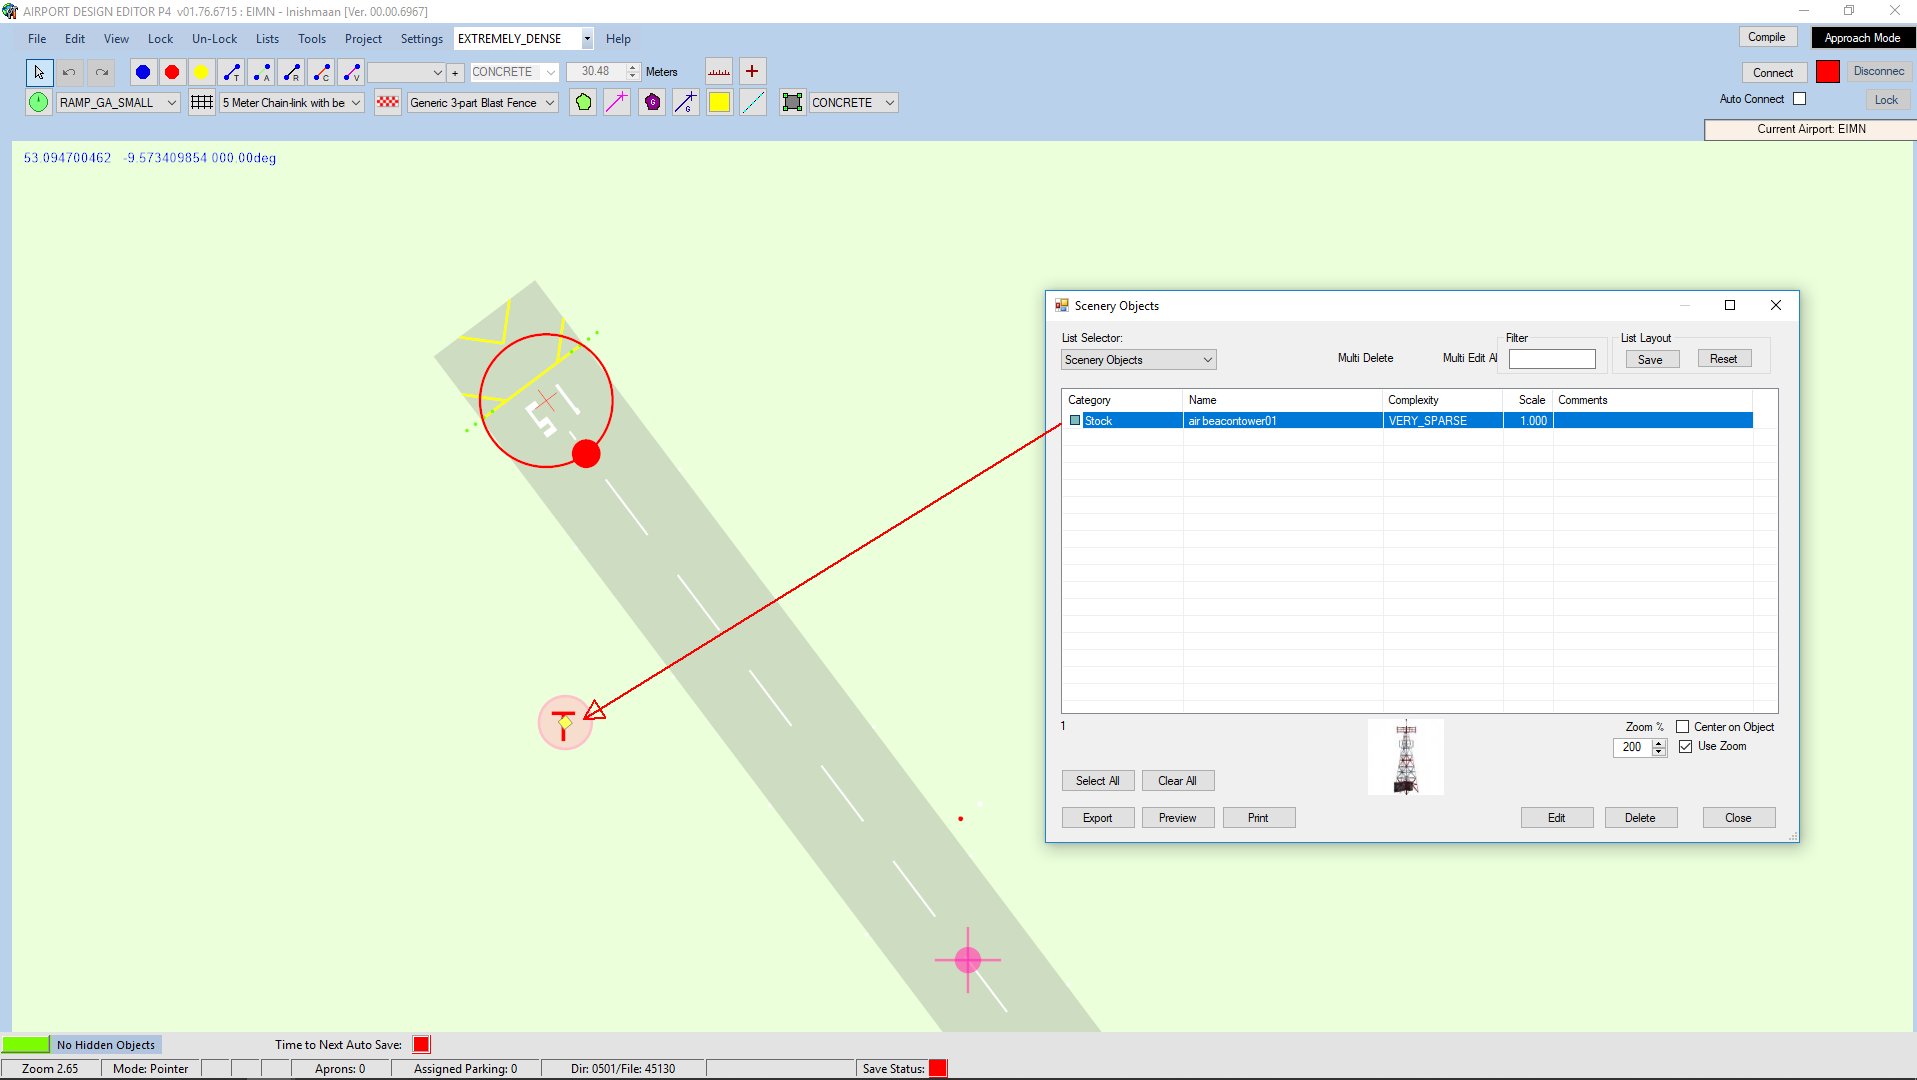
Task: Enable Center on Object checkbox
Action: (x=1683, y=727)
